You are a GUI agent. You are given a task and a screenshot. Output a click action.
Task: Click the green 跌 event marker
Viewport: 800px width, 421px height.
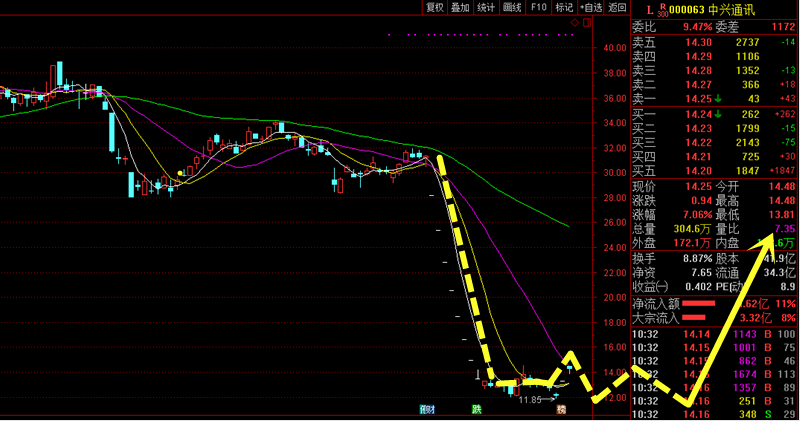(477, 409)
